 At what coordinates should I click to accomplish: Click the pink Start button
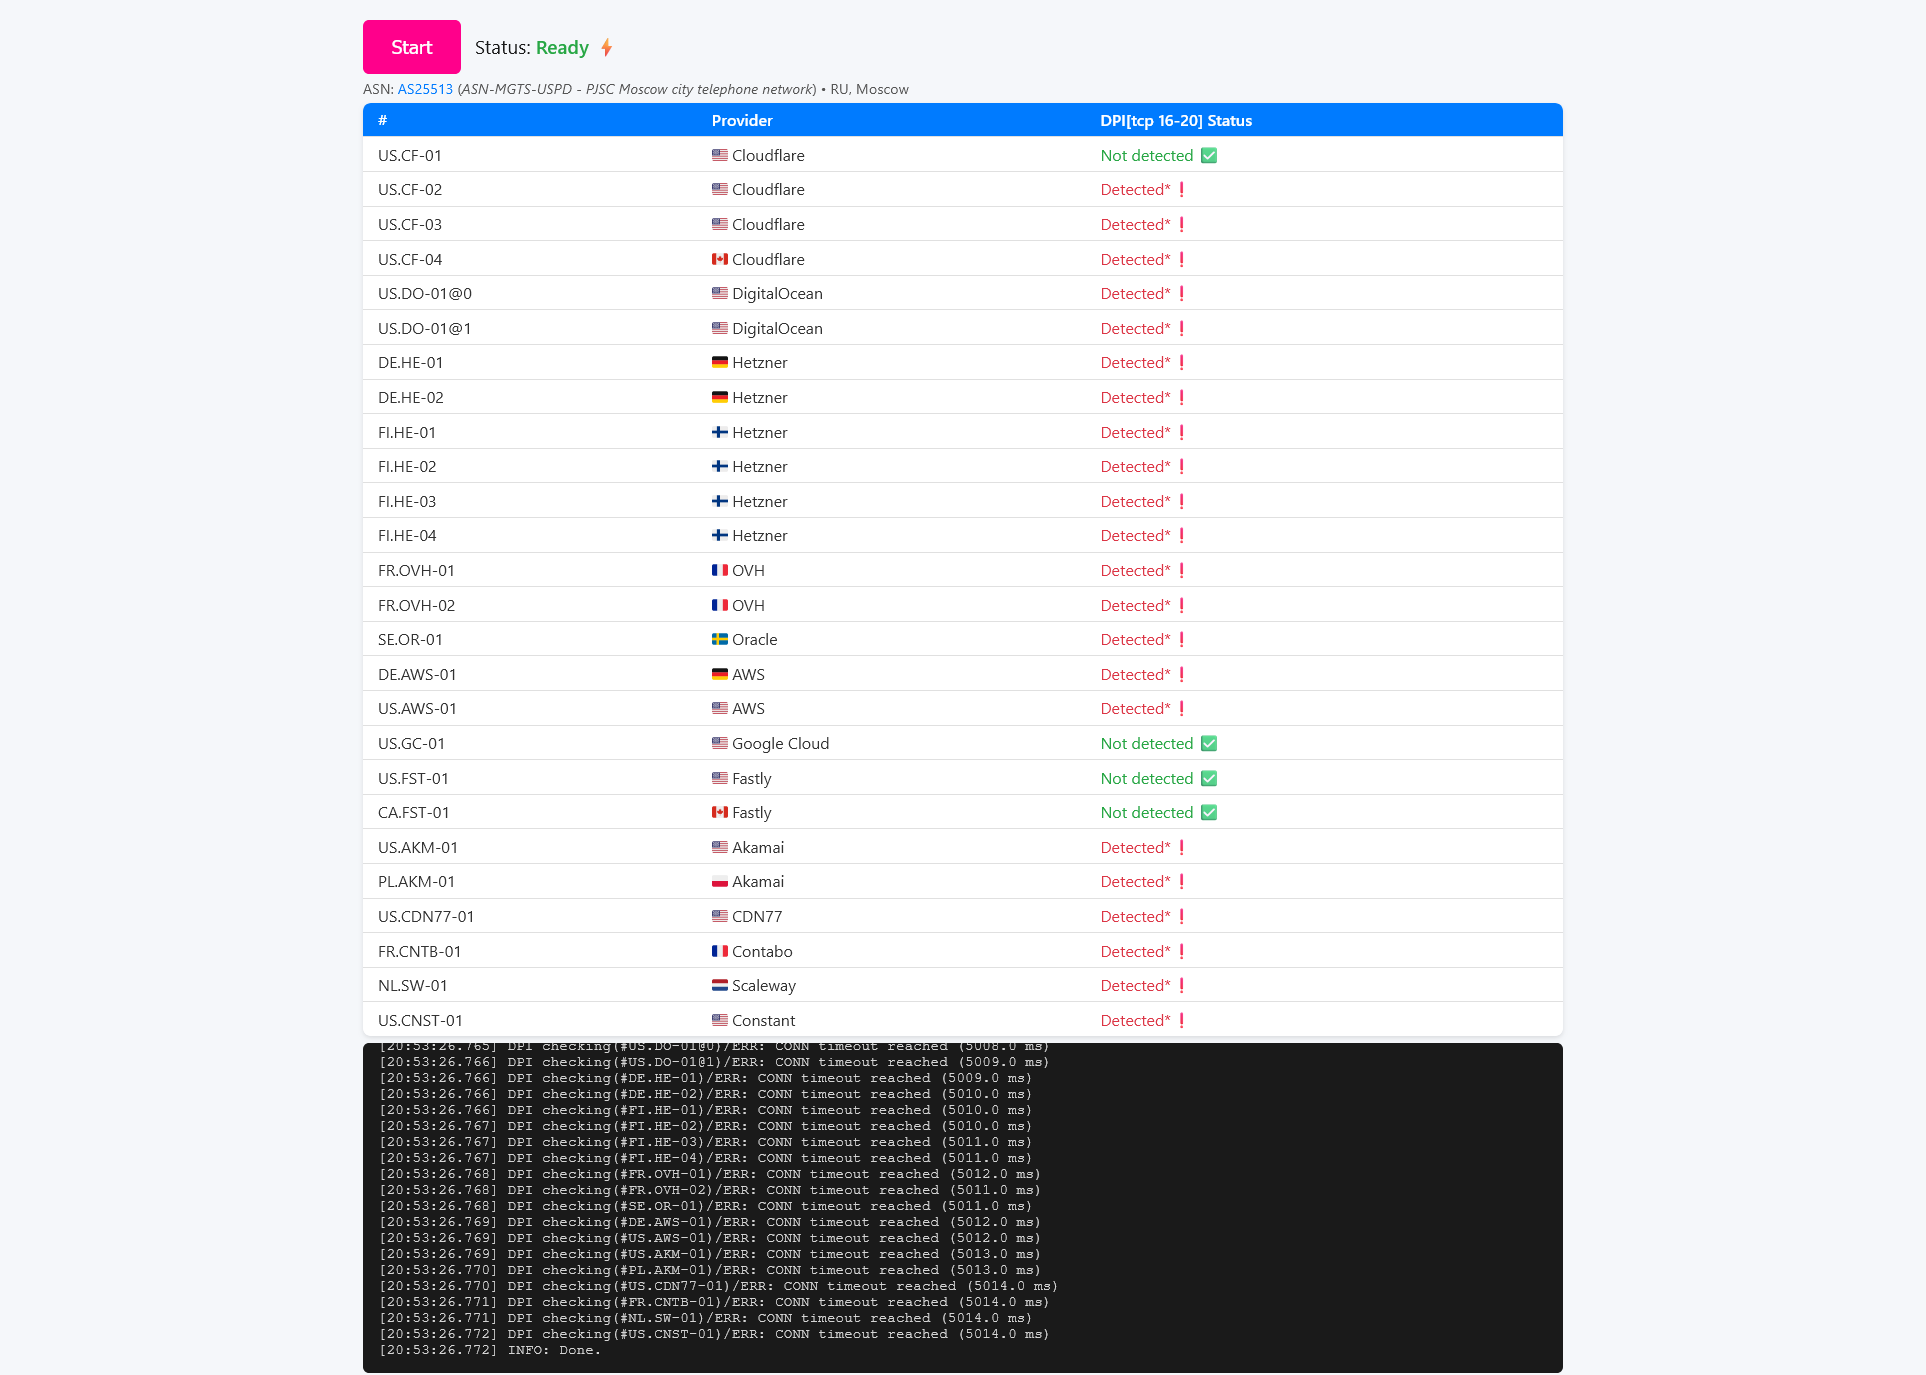point(411,47)
